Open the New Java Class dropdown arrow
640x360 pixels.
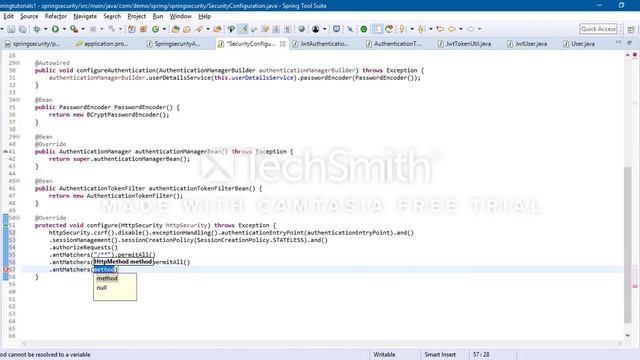pos(164,29)
